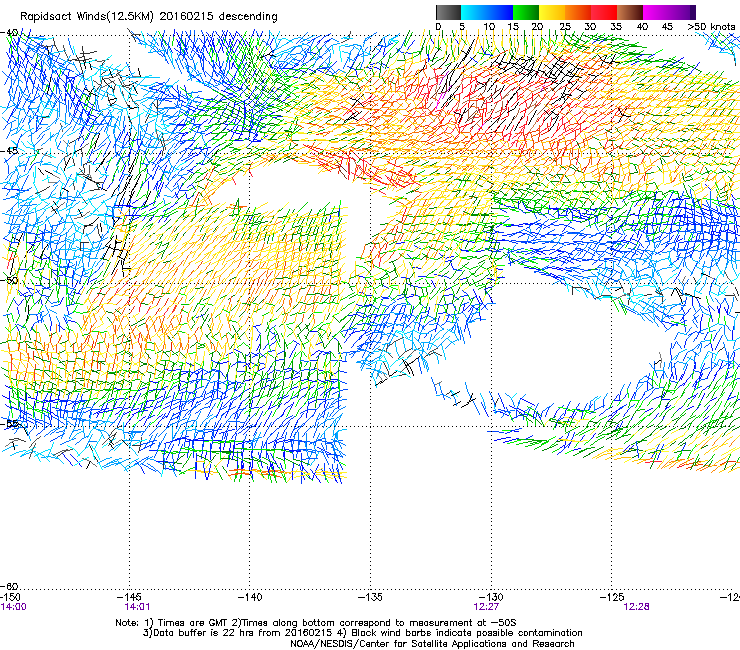740x650 pixels.
Task: Click the purple '14:00' time label
Action: click(x=14, y=607)
